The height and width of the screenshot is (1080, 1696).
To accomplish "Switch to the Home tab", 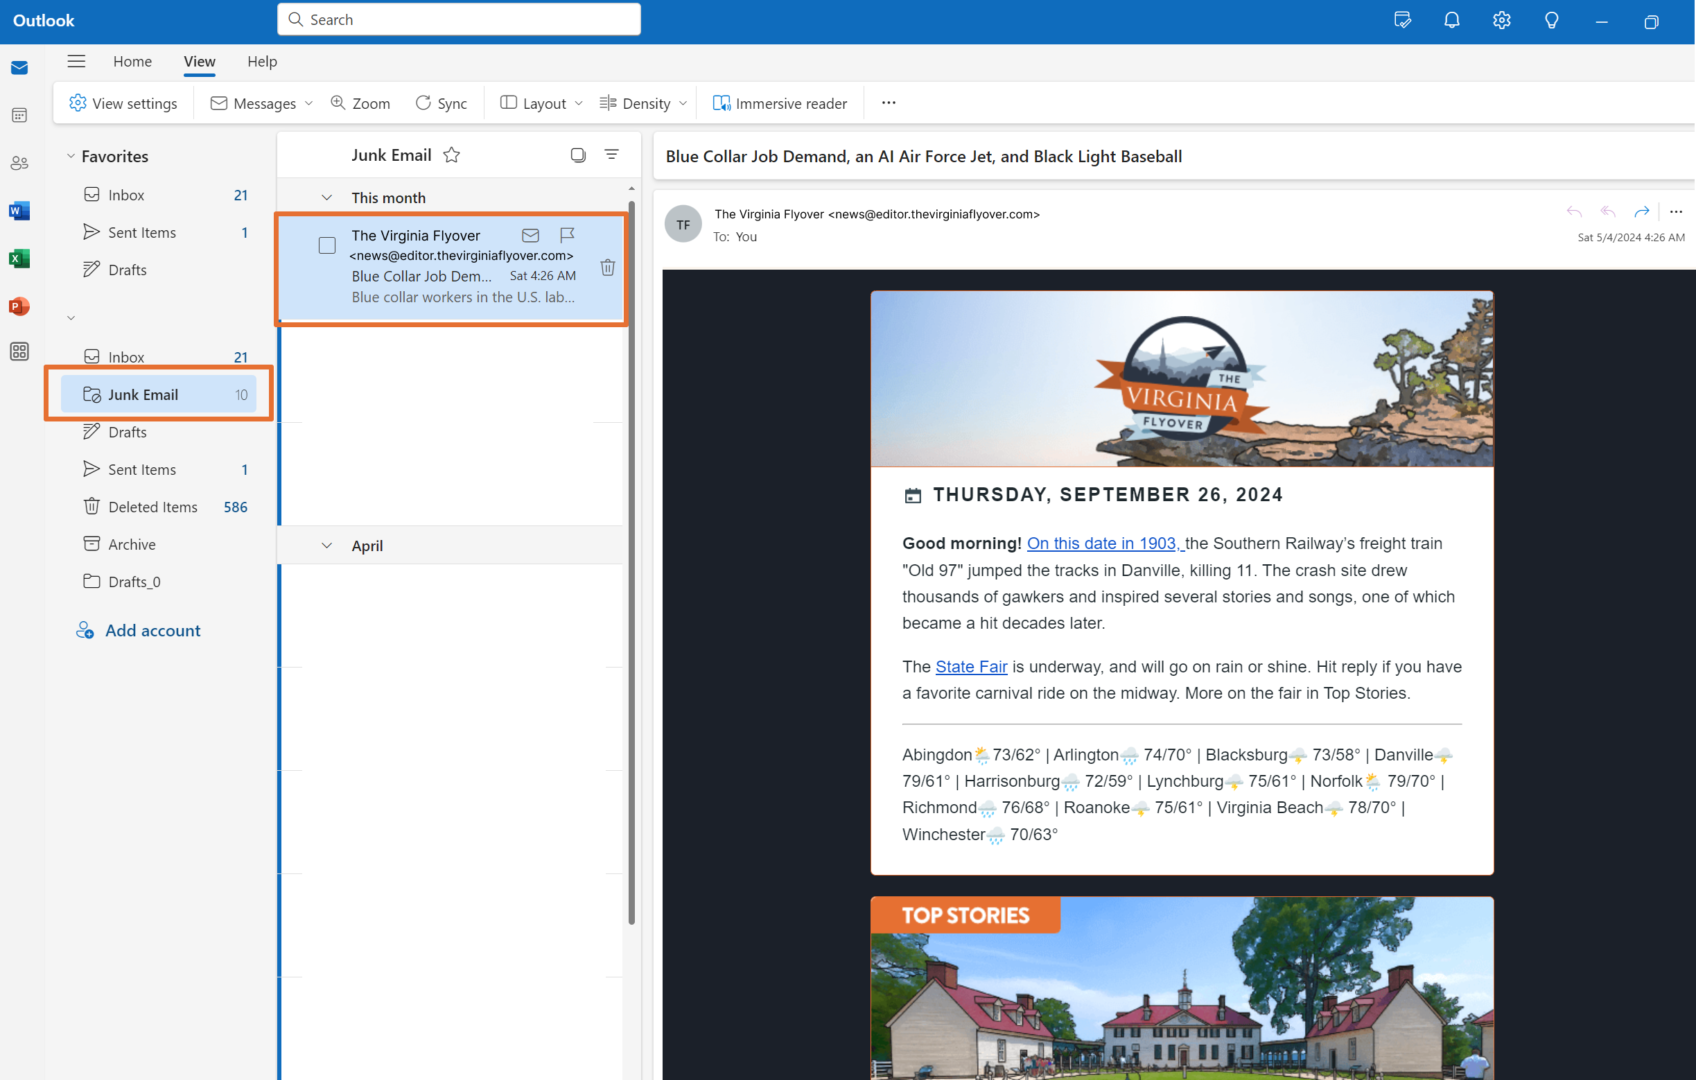I will pyautogui.click(x=132, y=62).
